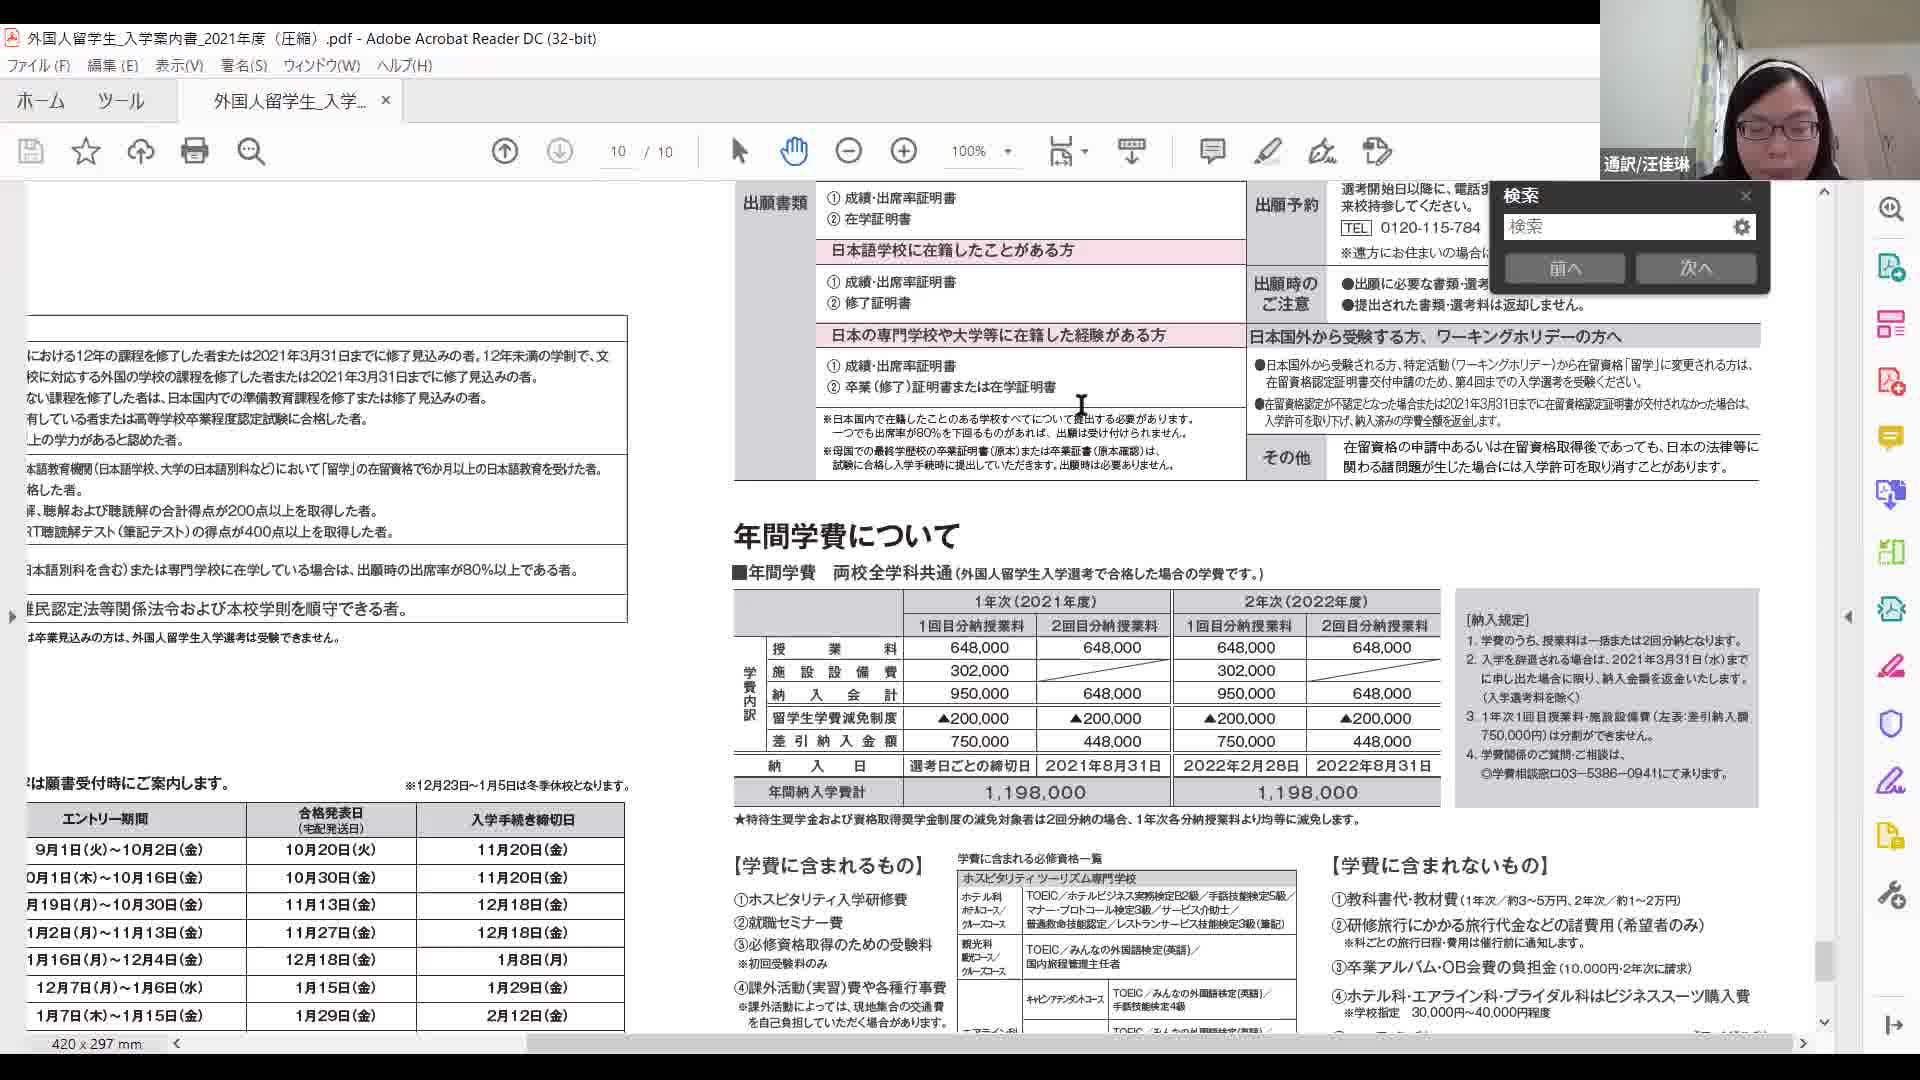Open the ファイル(F) menu
The height and width of the screenshot is (1080, 1920).
[x=39, y=65]
